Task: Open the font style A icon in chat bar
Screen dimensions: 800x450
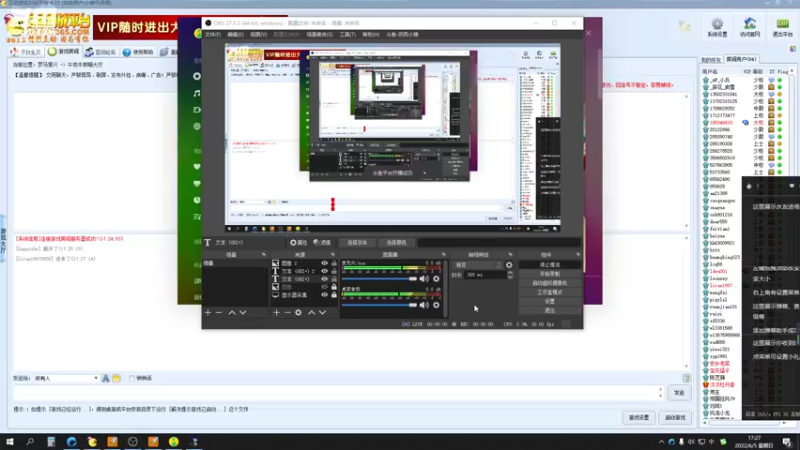Action: coord(106,378)
